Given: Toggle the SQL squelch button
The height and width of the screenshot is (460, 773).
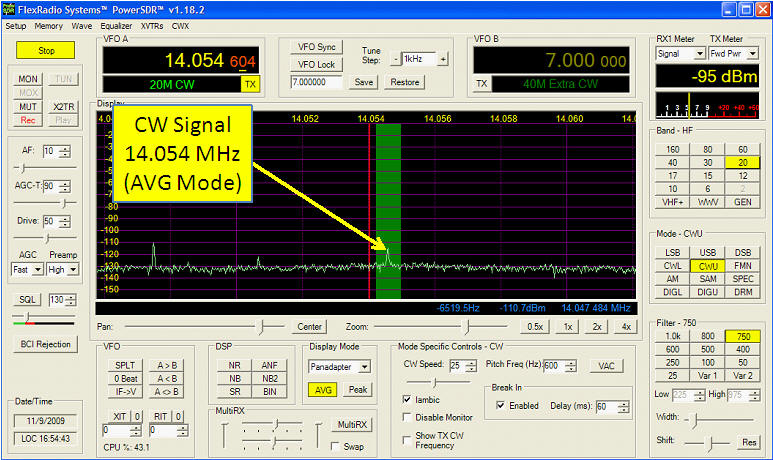Looking at the screenshot, I should [27, 299].
